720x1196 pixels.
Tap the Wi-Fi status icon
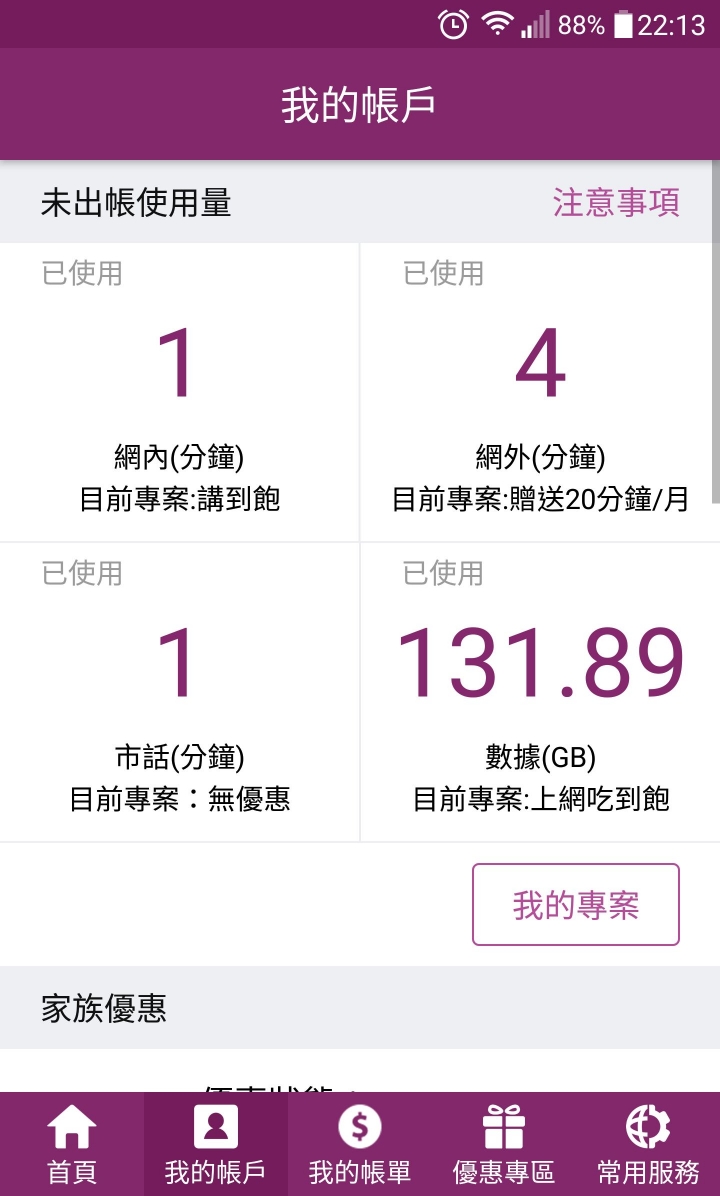[497, 24]
